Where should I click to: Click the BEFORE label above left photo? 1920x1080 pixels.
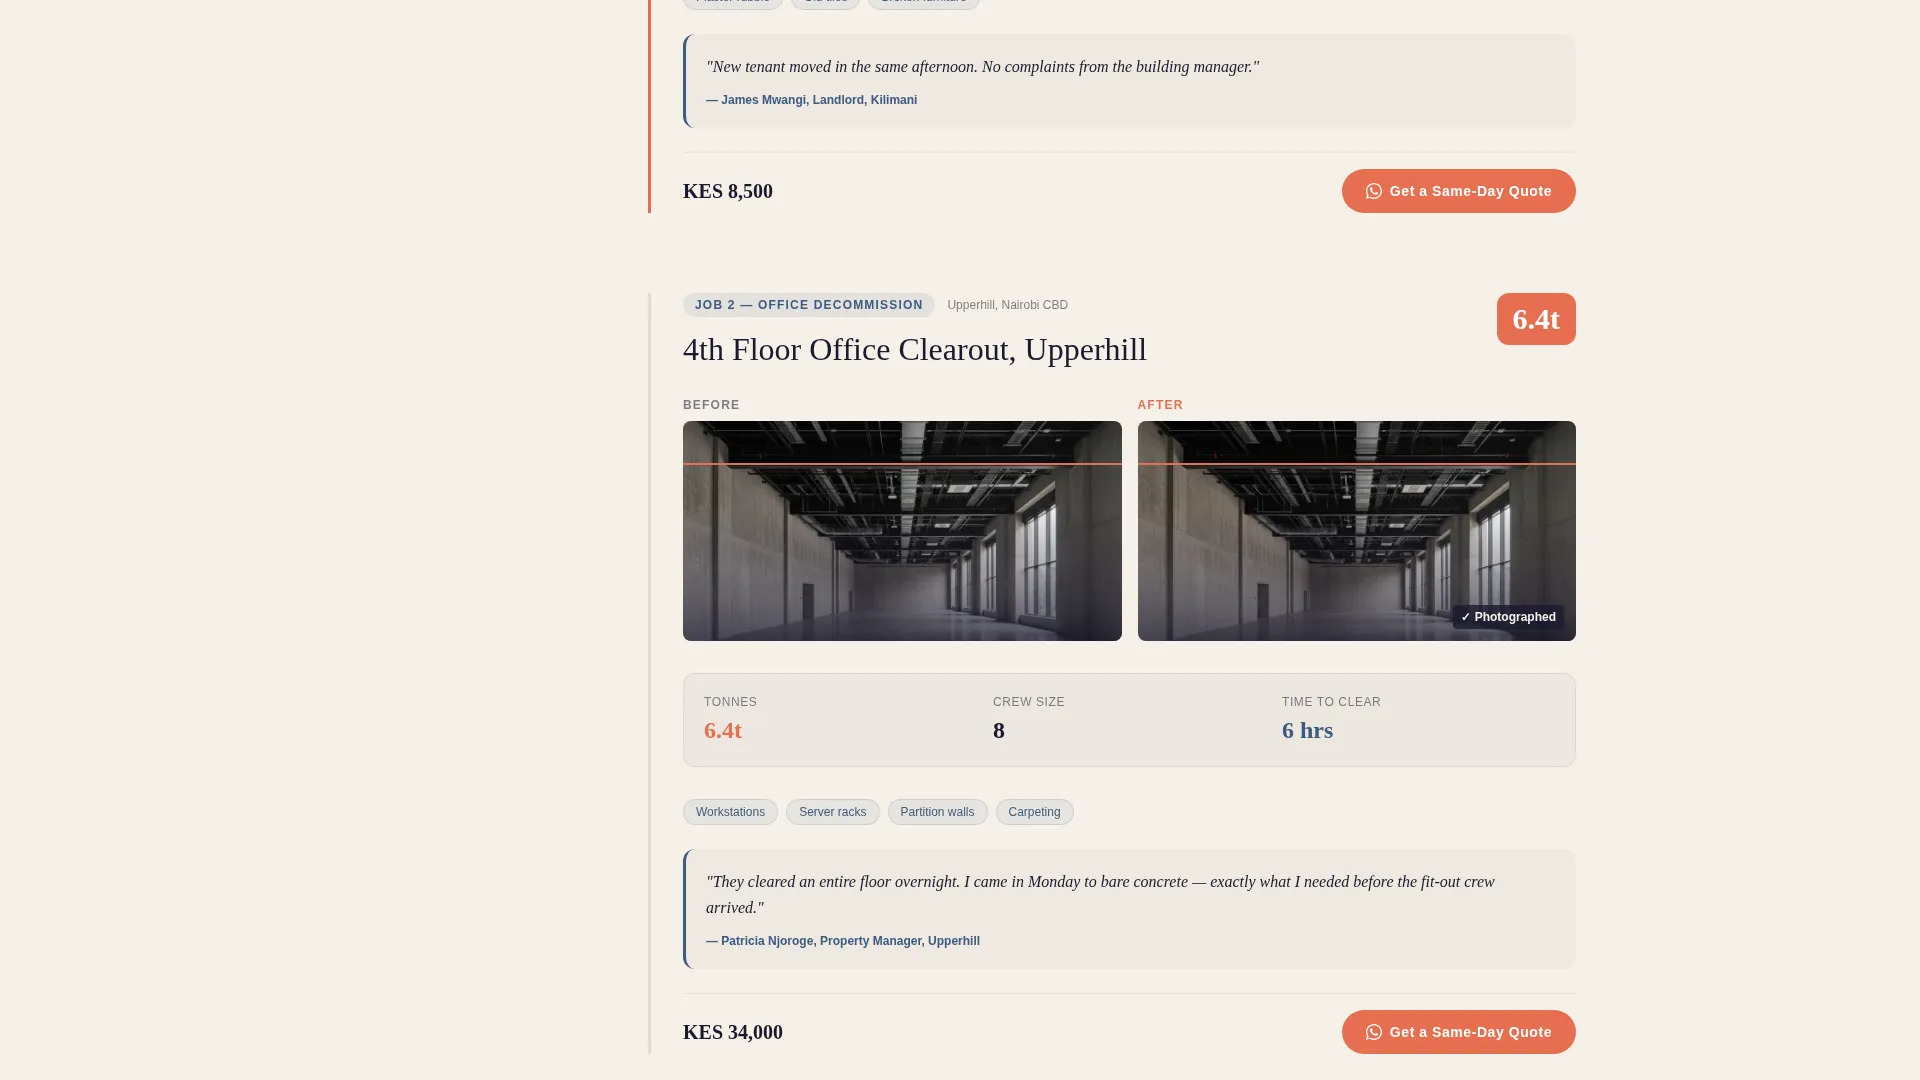point(711,405)
